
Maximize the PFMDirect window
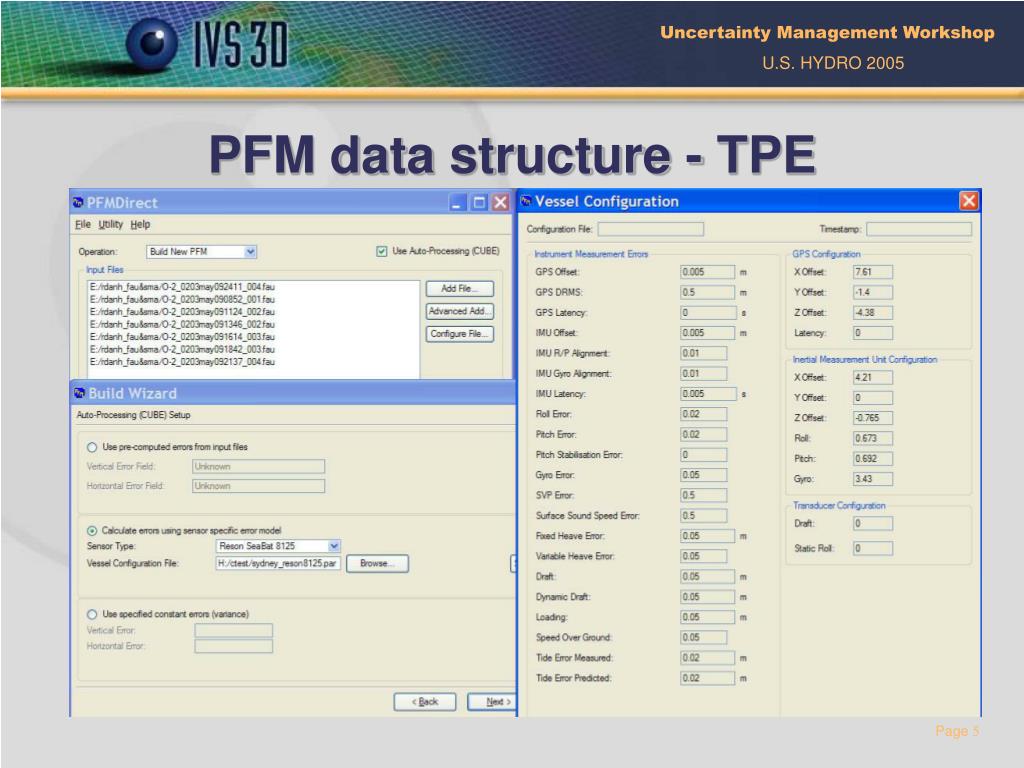479,202
